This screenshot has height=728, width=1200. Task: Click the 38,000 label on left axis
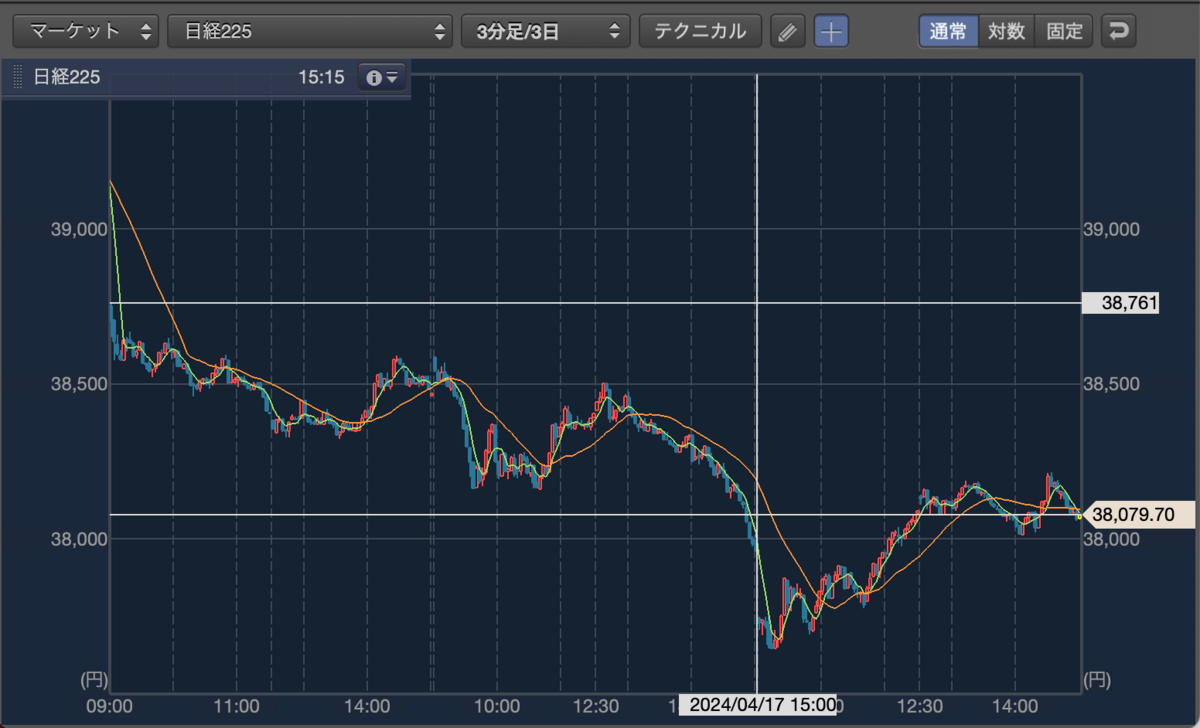pos(78,539)
